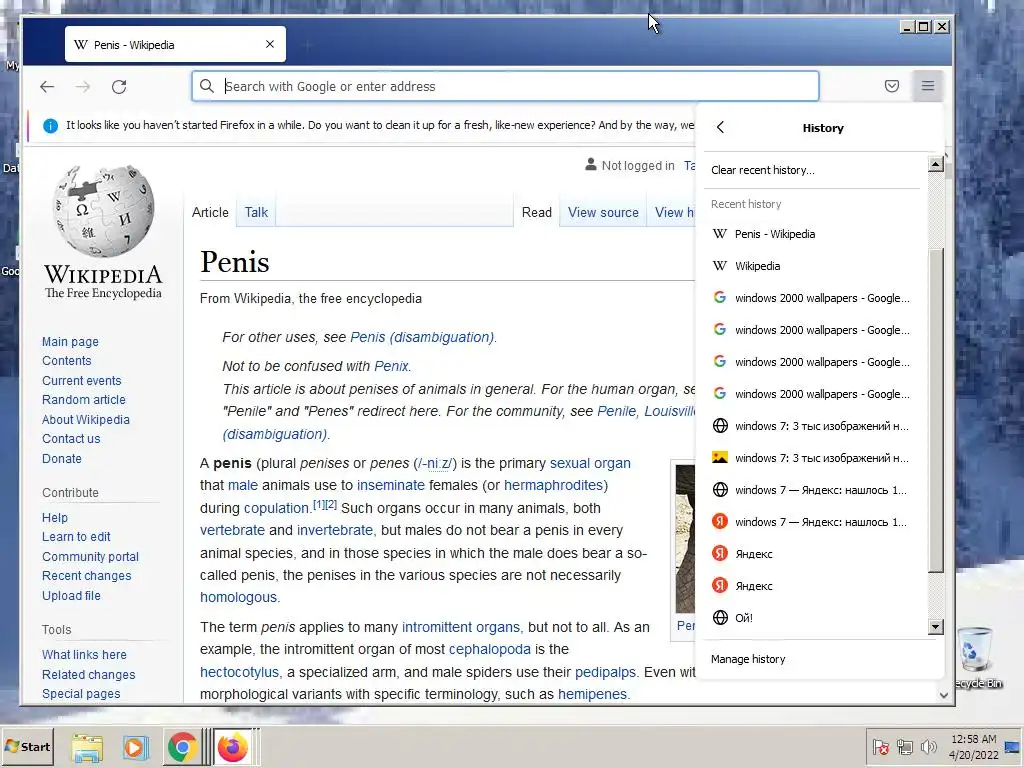Open the Firefox hamburger menu

(928, 86)
